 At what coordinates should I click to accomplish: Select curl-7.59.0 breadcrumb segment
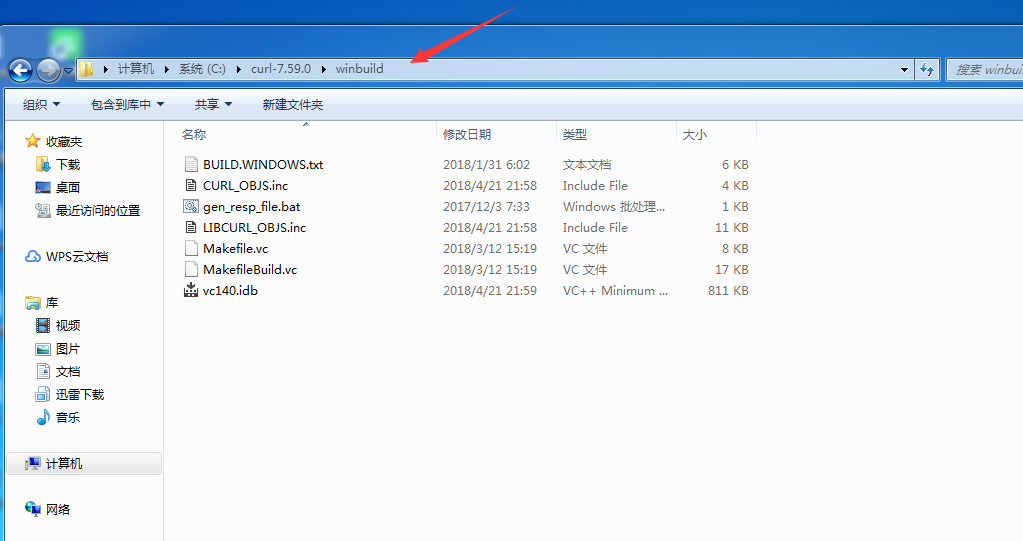click(x=281, y=69)
